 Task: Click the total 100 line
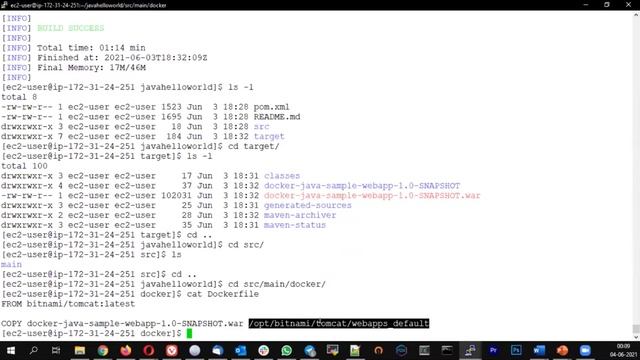[x=24, y=166]
